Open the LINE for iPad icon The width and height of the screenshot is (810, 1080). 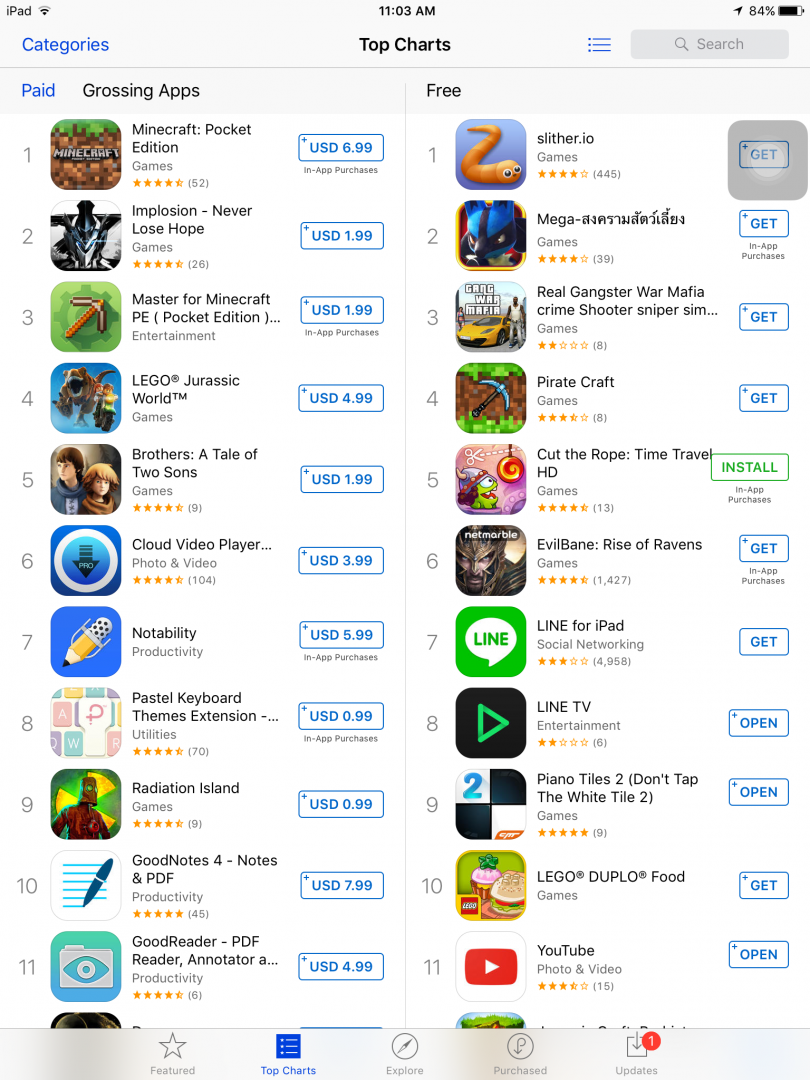pos(491,642)
